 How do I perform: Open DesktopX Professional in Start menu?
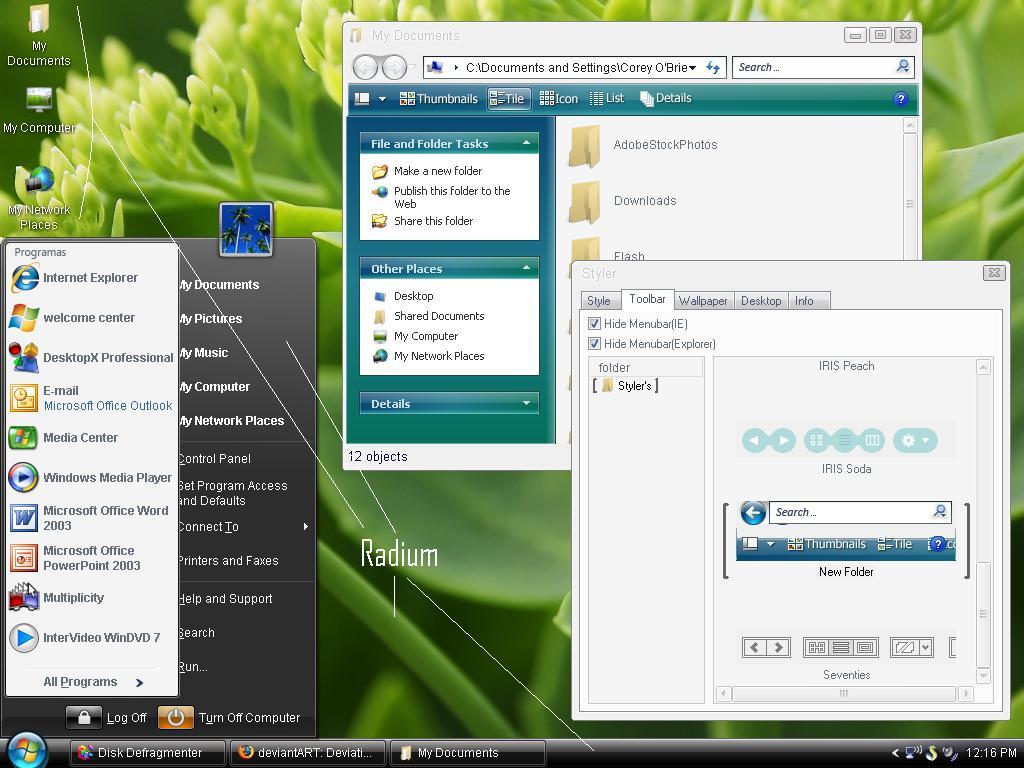(x=91, y=358)
